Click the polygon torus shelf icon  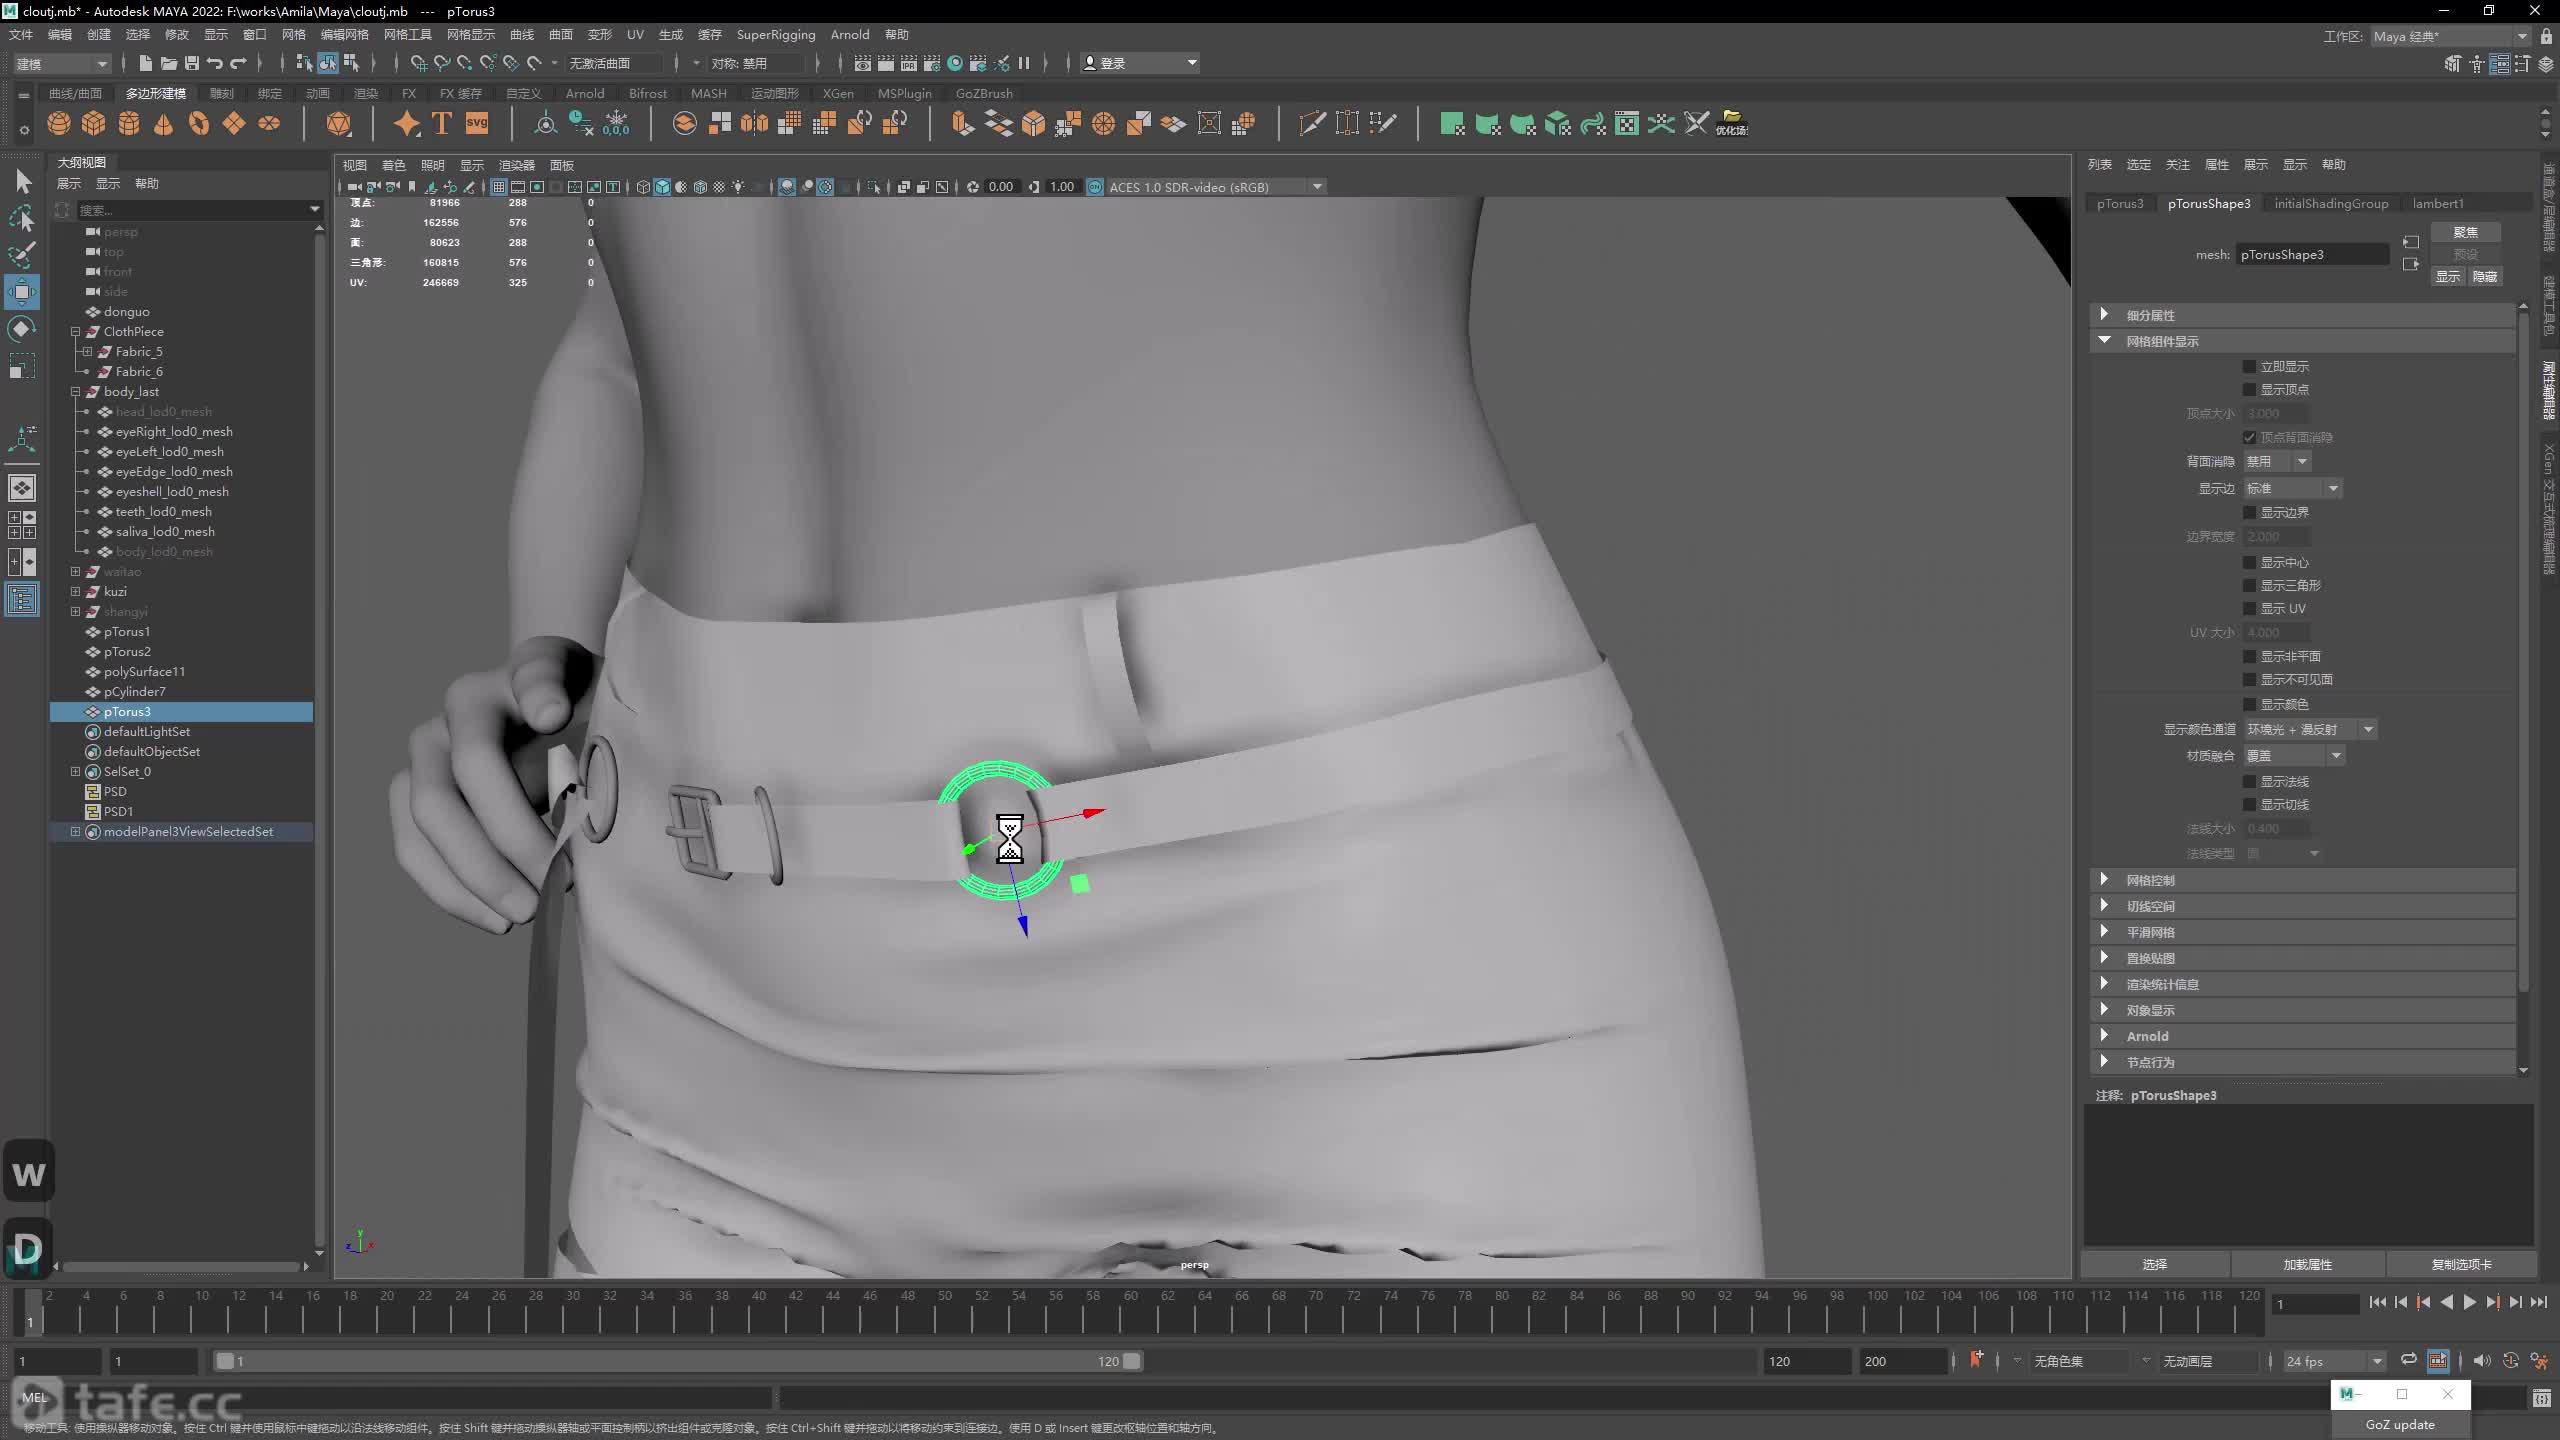199,124
